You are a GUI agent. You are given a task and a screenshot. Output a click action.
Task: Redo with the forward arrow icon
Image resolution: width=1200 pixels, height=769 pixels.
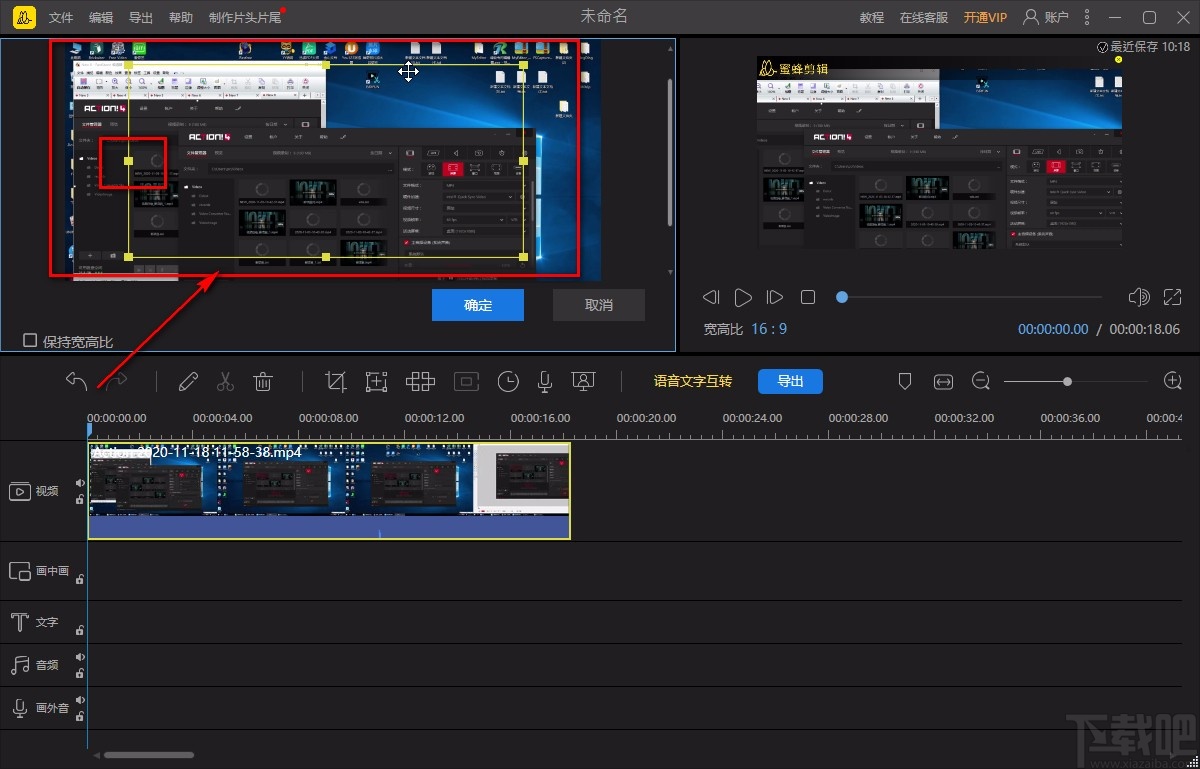[x=118, y=381]
